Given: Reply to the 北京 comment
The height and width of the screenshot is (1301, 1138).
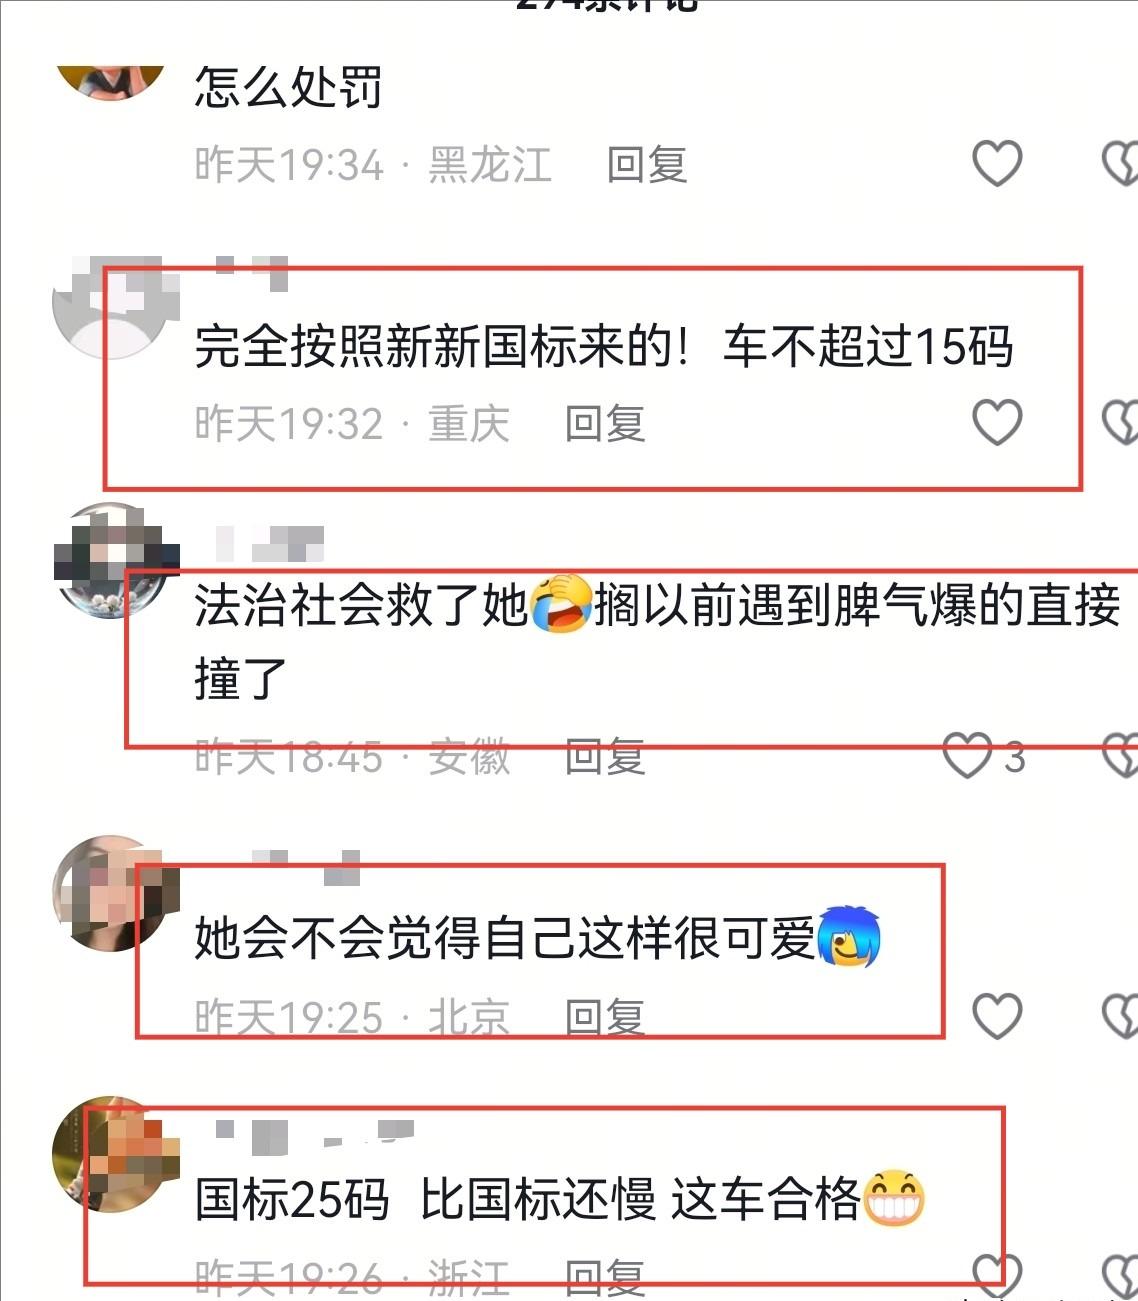Looking at the screenshot, I should coord(605,1017).
